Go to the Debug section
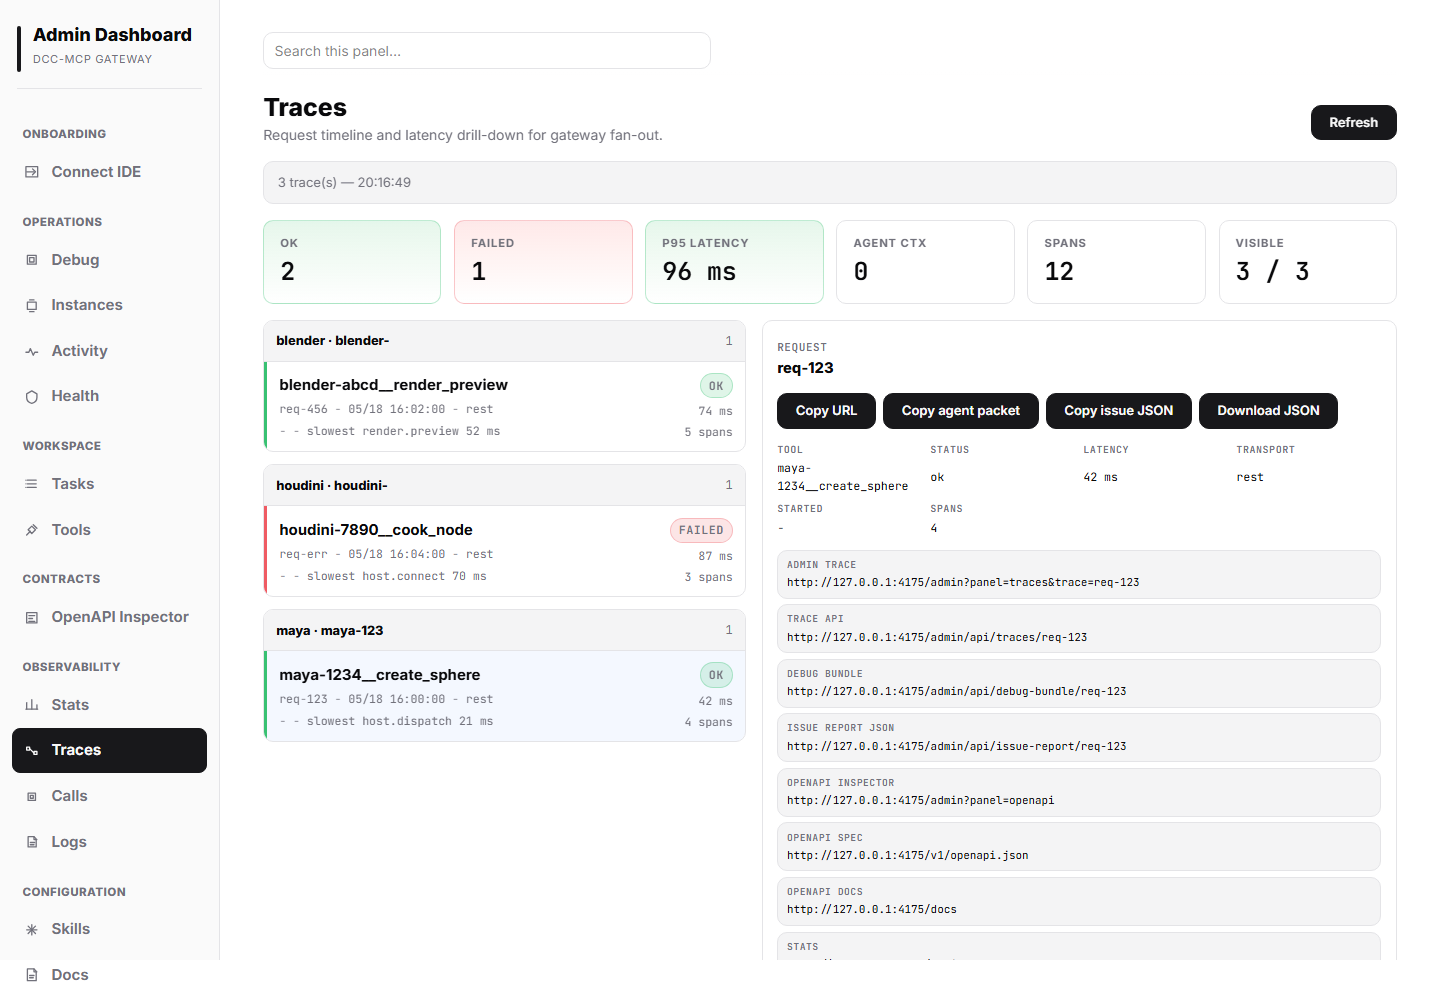 109,260
